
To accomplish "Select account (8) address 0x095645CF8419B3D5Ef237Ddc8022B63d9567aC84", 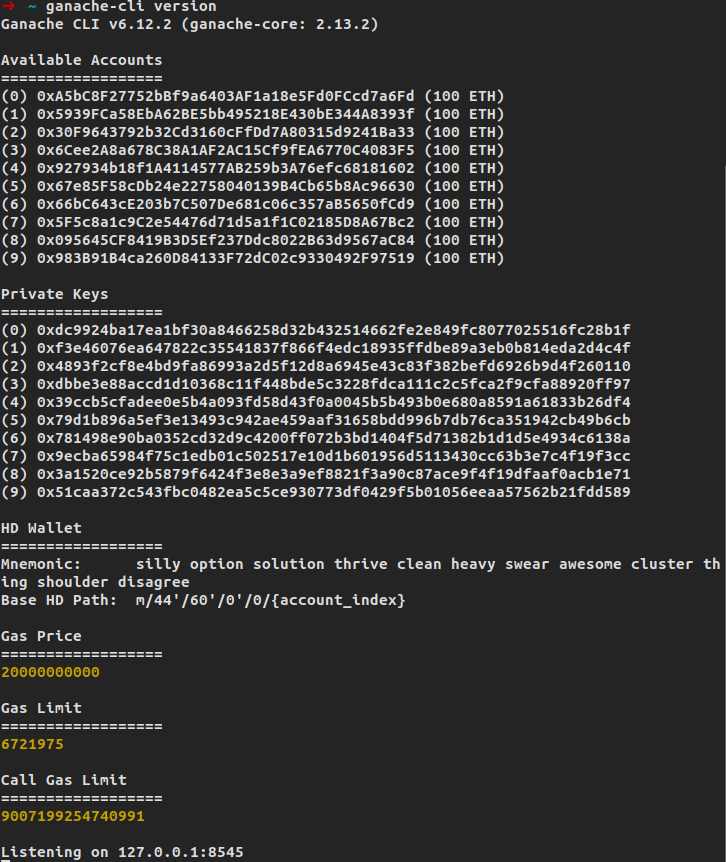I will [x=225, y=240].
